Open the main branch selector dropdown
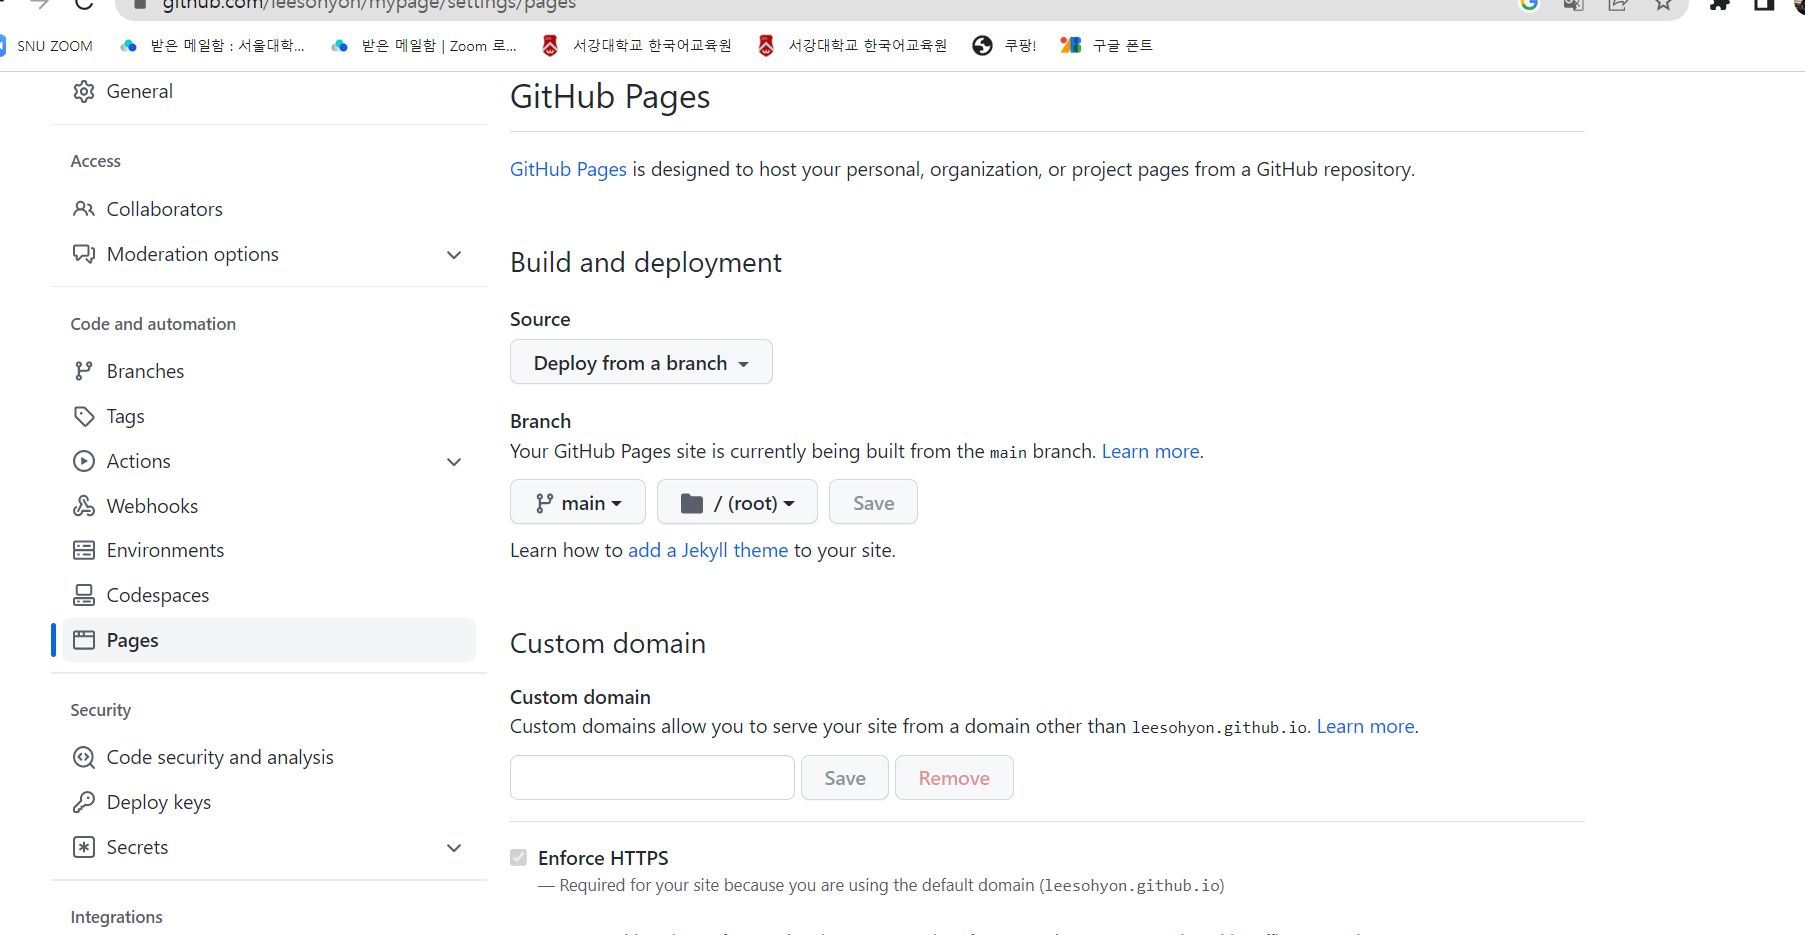 (x=578, y=502)
